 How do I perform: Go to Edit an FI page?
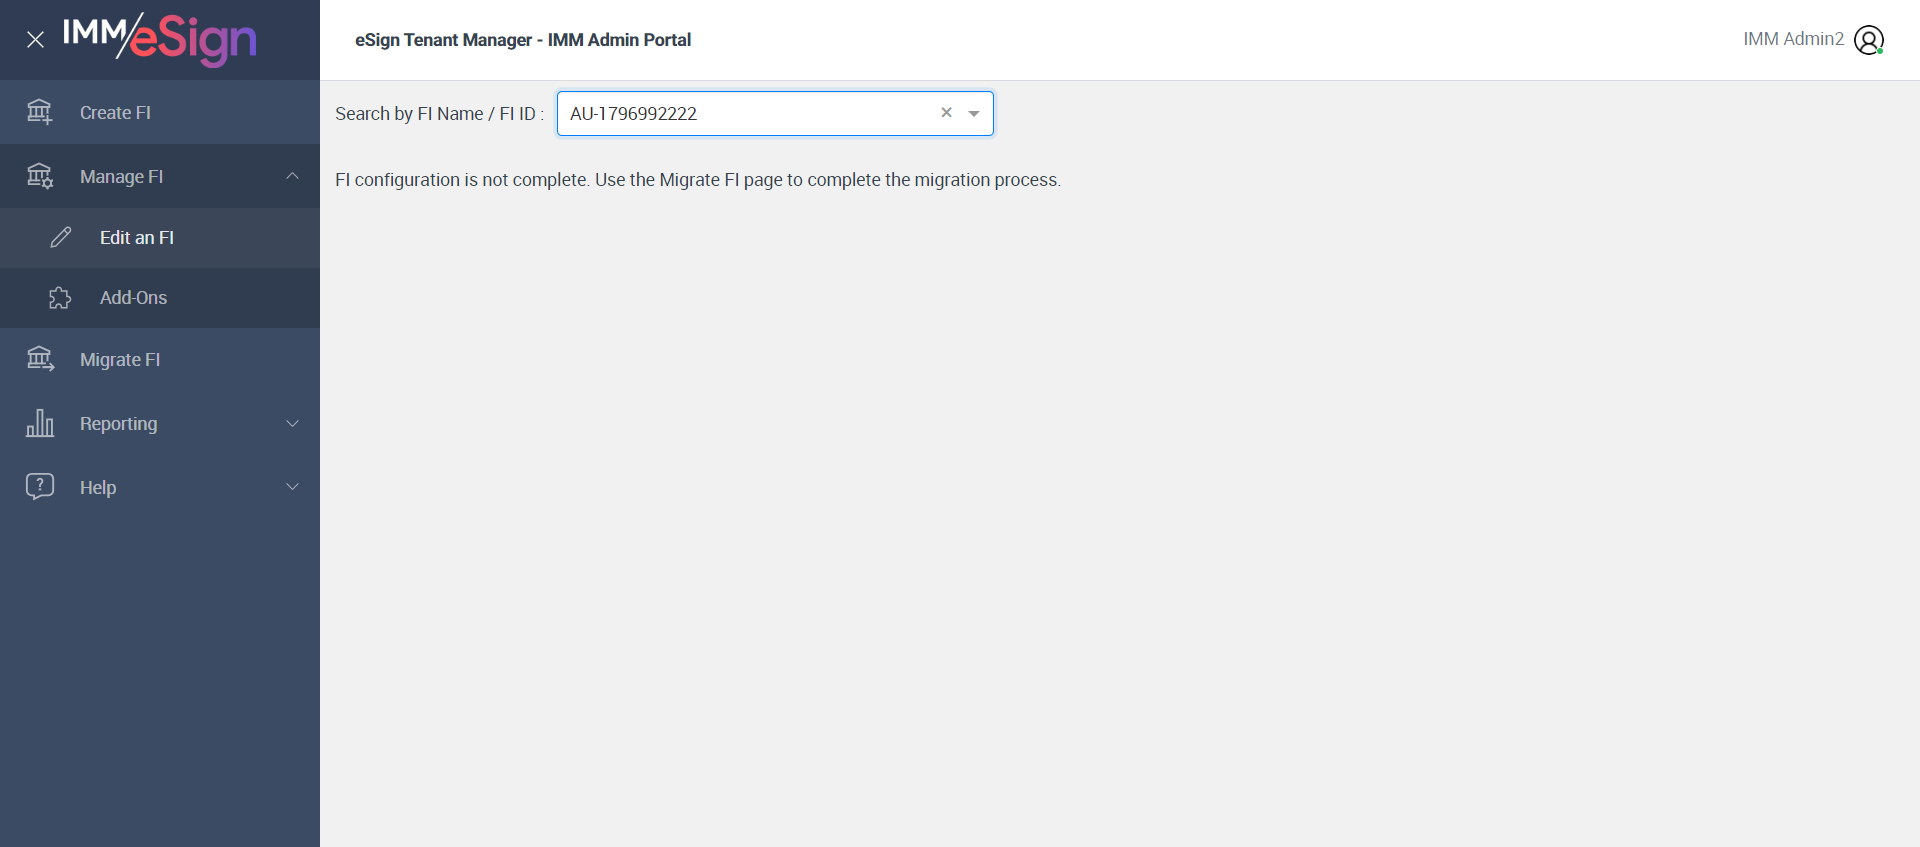[160, 238]
